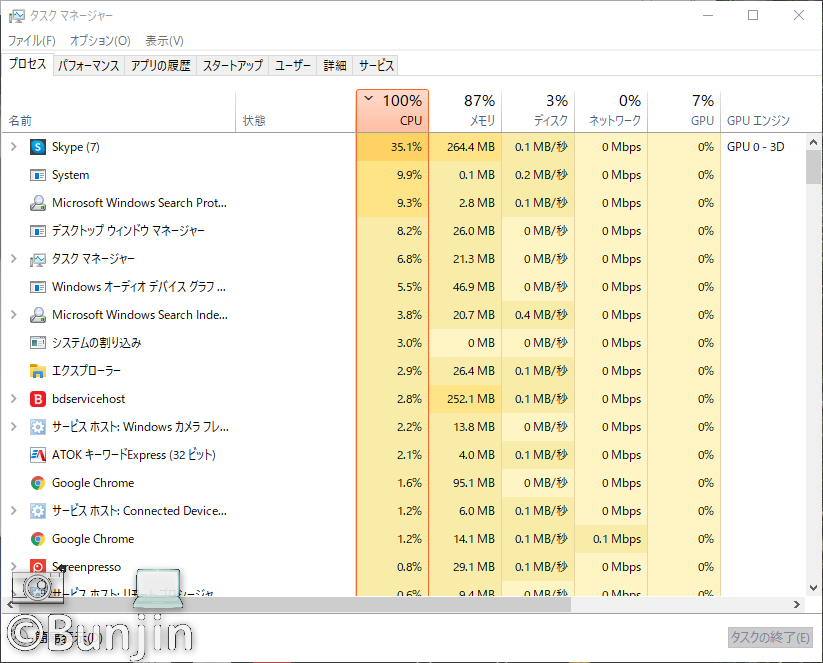
Task: Click the vertical scrollbar up arrow
Action: [814, 142]
